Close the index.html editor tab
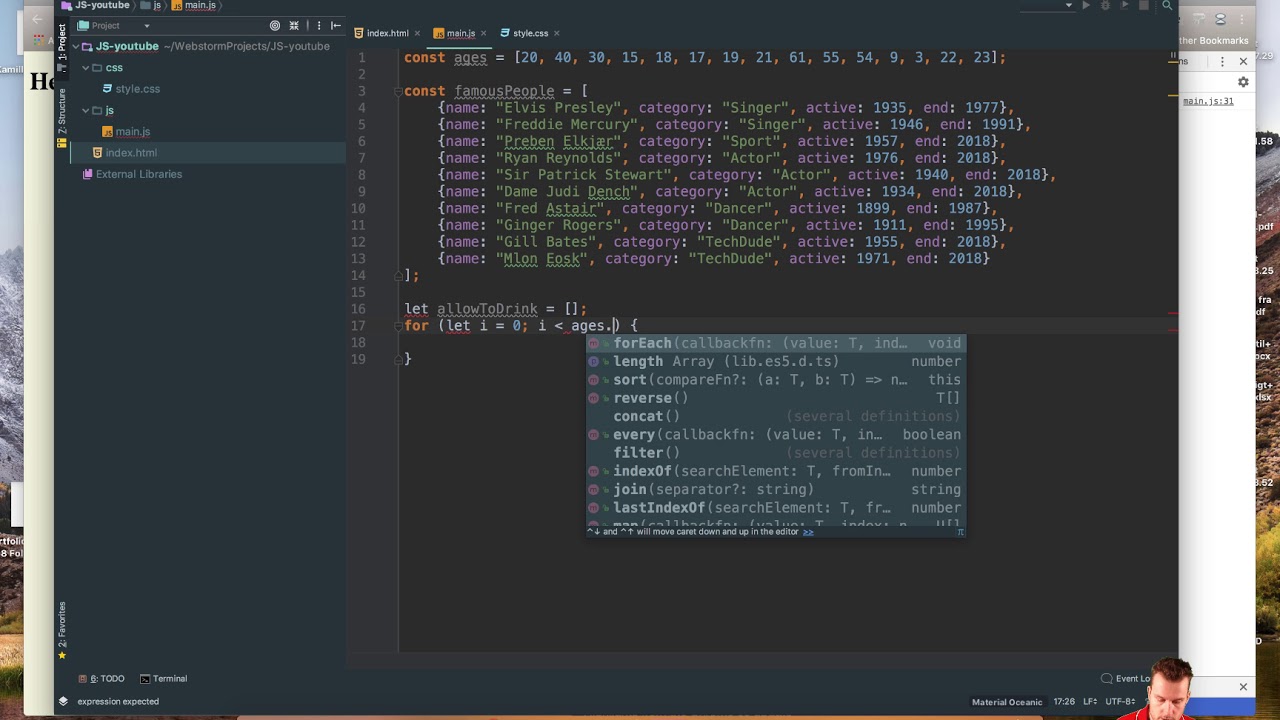 pos(417,34)
